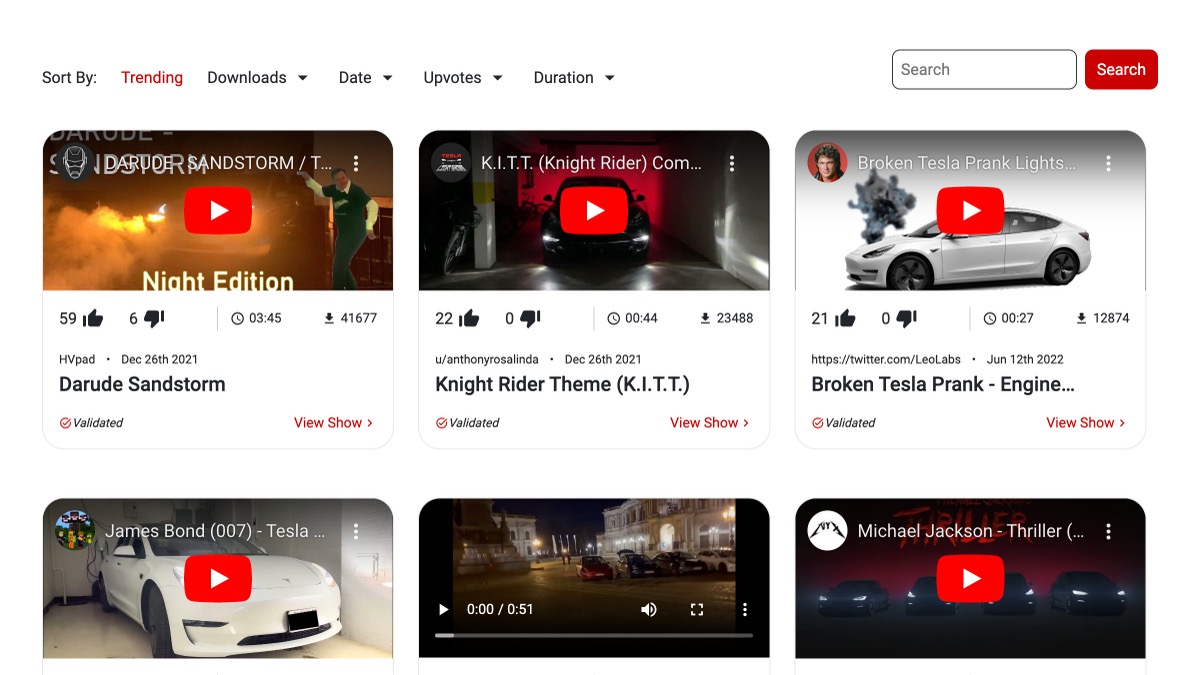Downvote the Knight Rider Theme show
This screenshot has height=675, width=1200.
(530, 318)
